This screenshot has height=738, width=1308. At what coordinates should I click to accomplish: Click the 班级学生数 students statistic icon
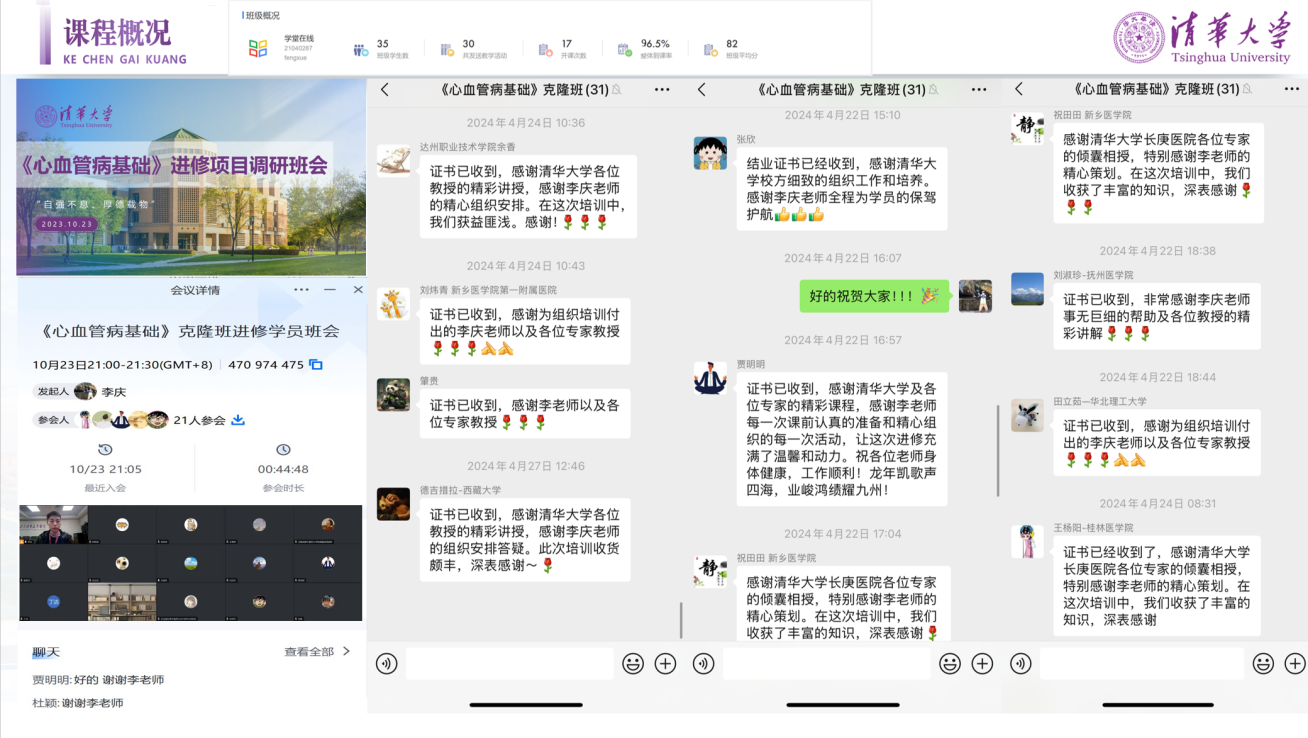point(359,47)
